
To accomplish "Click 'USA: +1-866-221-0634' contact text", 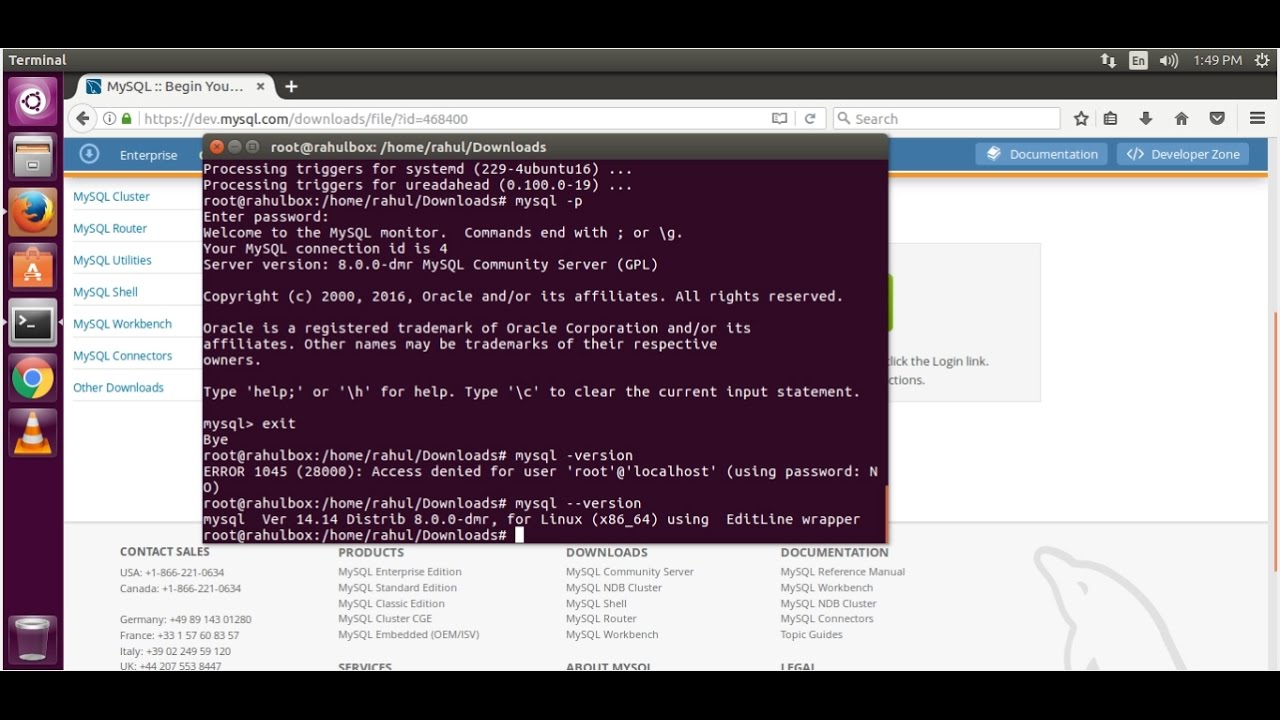I will [172, 573].
